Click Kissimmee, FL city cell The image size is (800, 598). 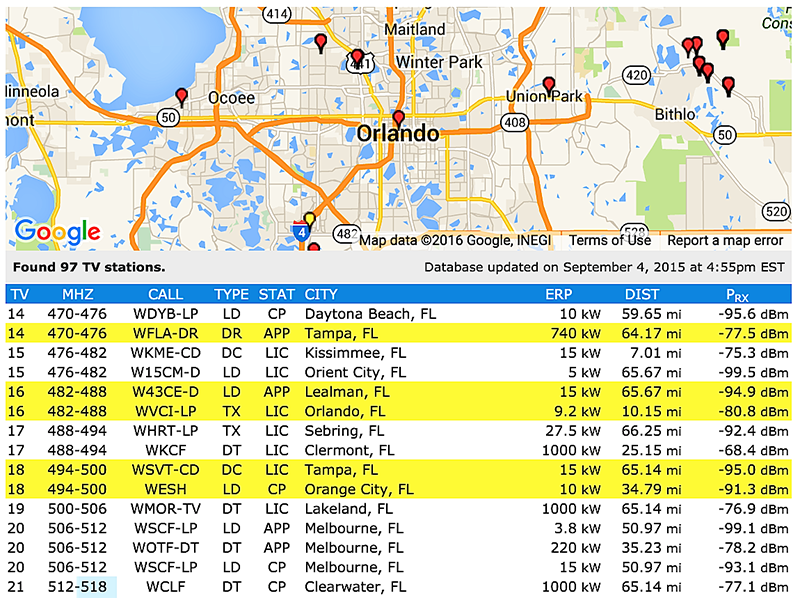355,353
